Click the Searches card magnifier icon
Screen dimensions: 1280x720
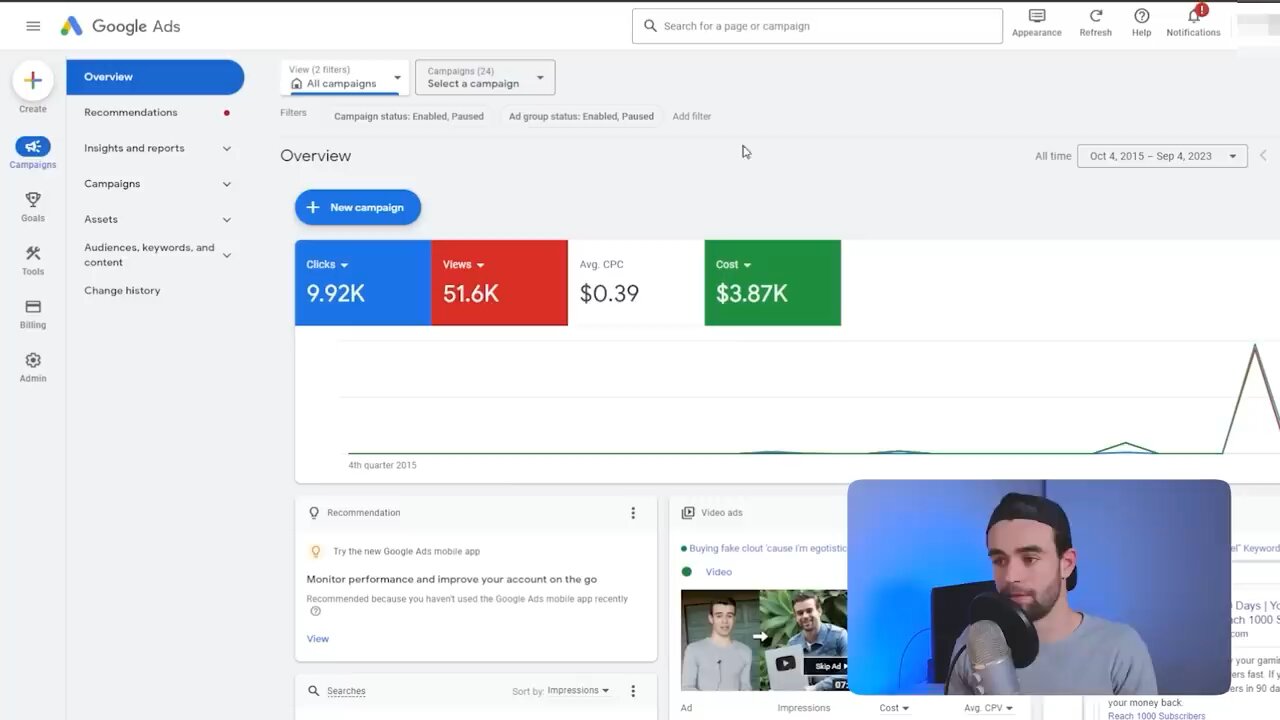[314, 691]
